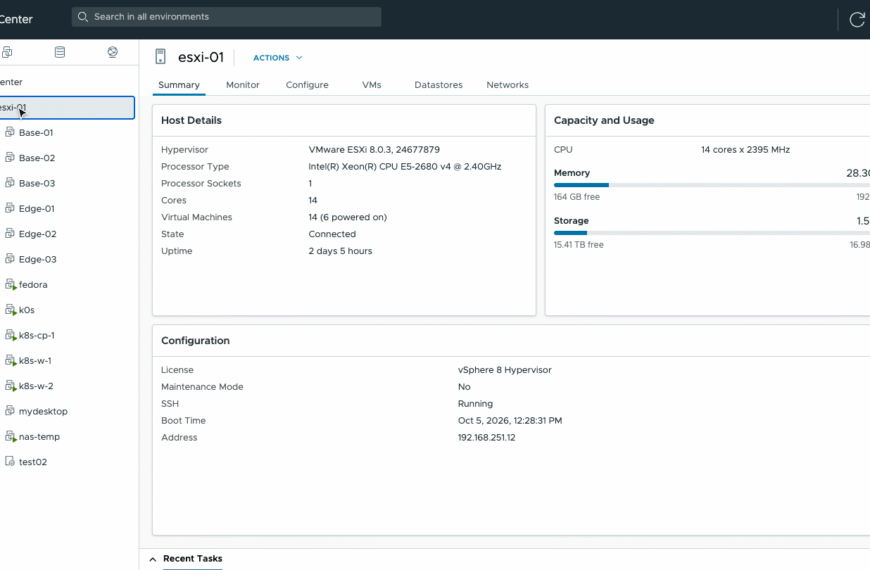Select the fedora VM in tree

tap(33, 285)
